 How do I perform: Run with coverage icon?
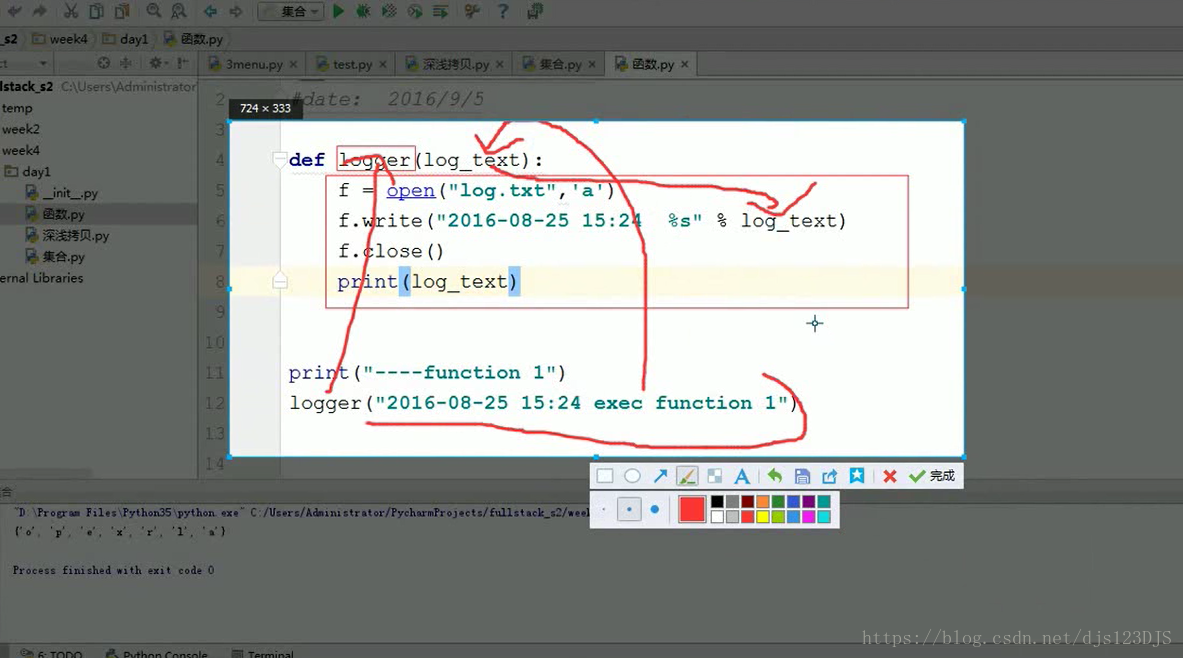pos(389,11)
